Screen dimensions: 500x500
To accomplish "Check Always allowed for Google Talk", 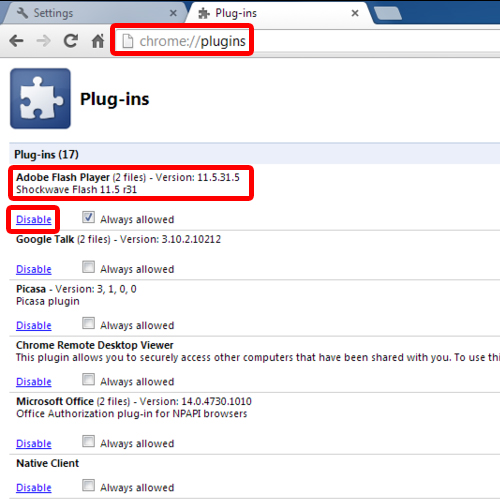I will point(88,267).
